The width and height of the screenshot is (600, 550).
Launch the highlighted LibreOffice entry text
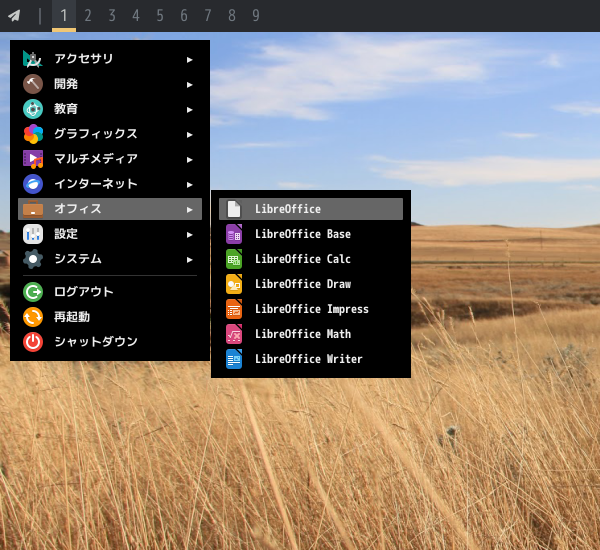pyautogui.click(x=288, y=209)
